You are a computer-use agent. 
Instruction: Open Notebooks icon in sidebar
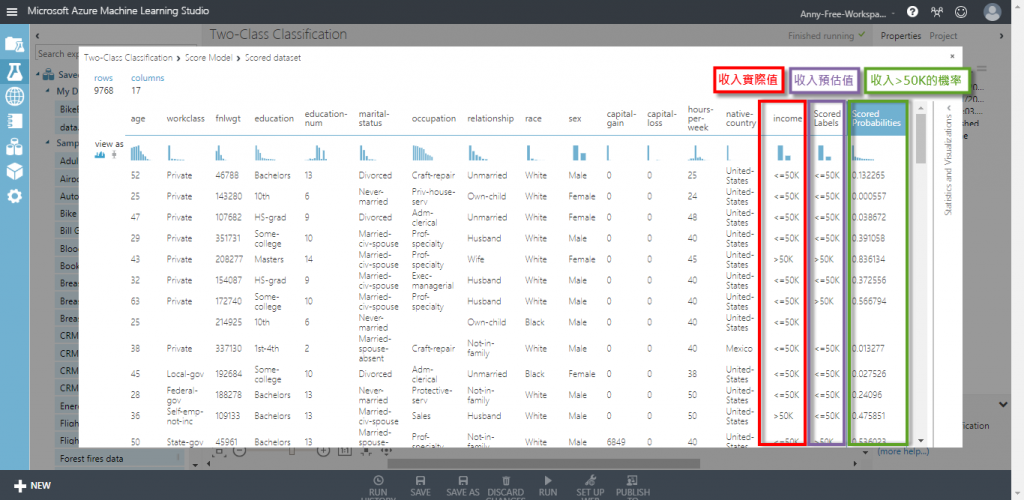click(x=14, y=121)
